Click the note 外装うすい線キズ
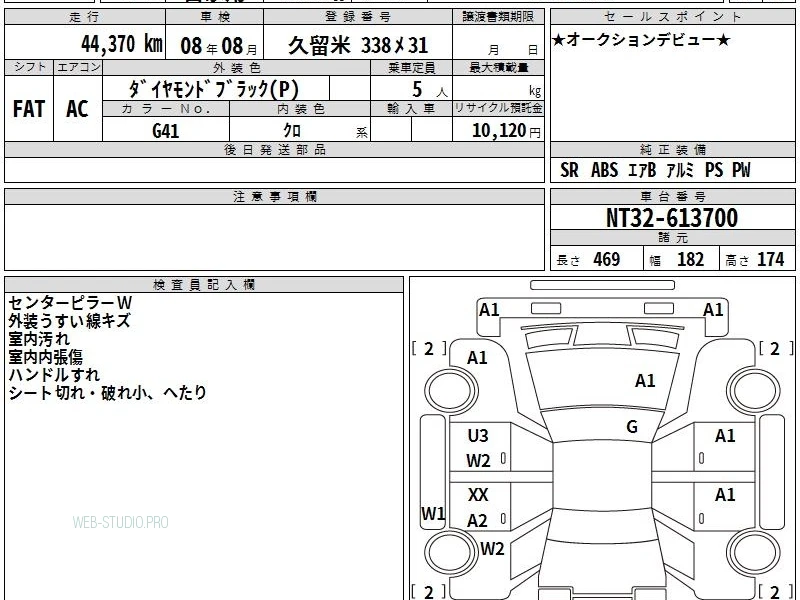Screen dimensions: 800x600 coord(69,321)
